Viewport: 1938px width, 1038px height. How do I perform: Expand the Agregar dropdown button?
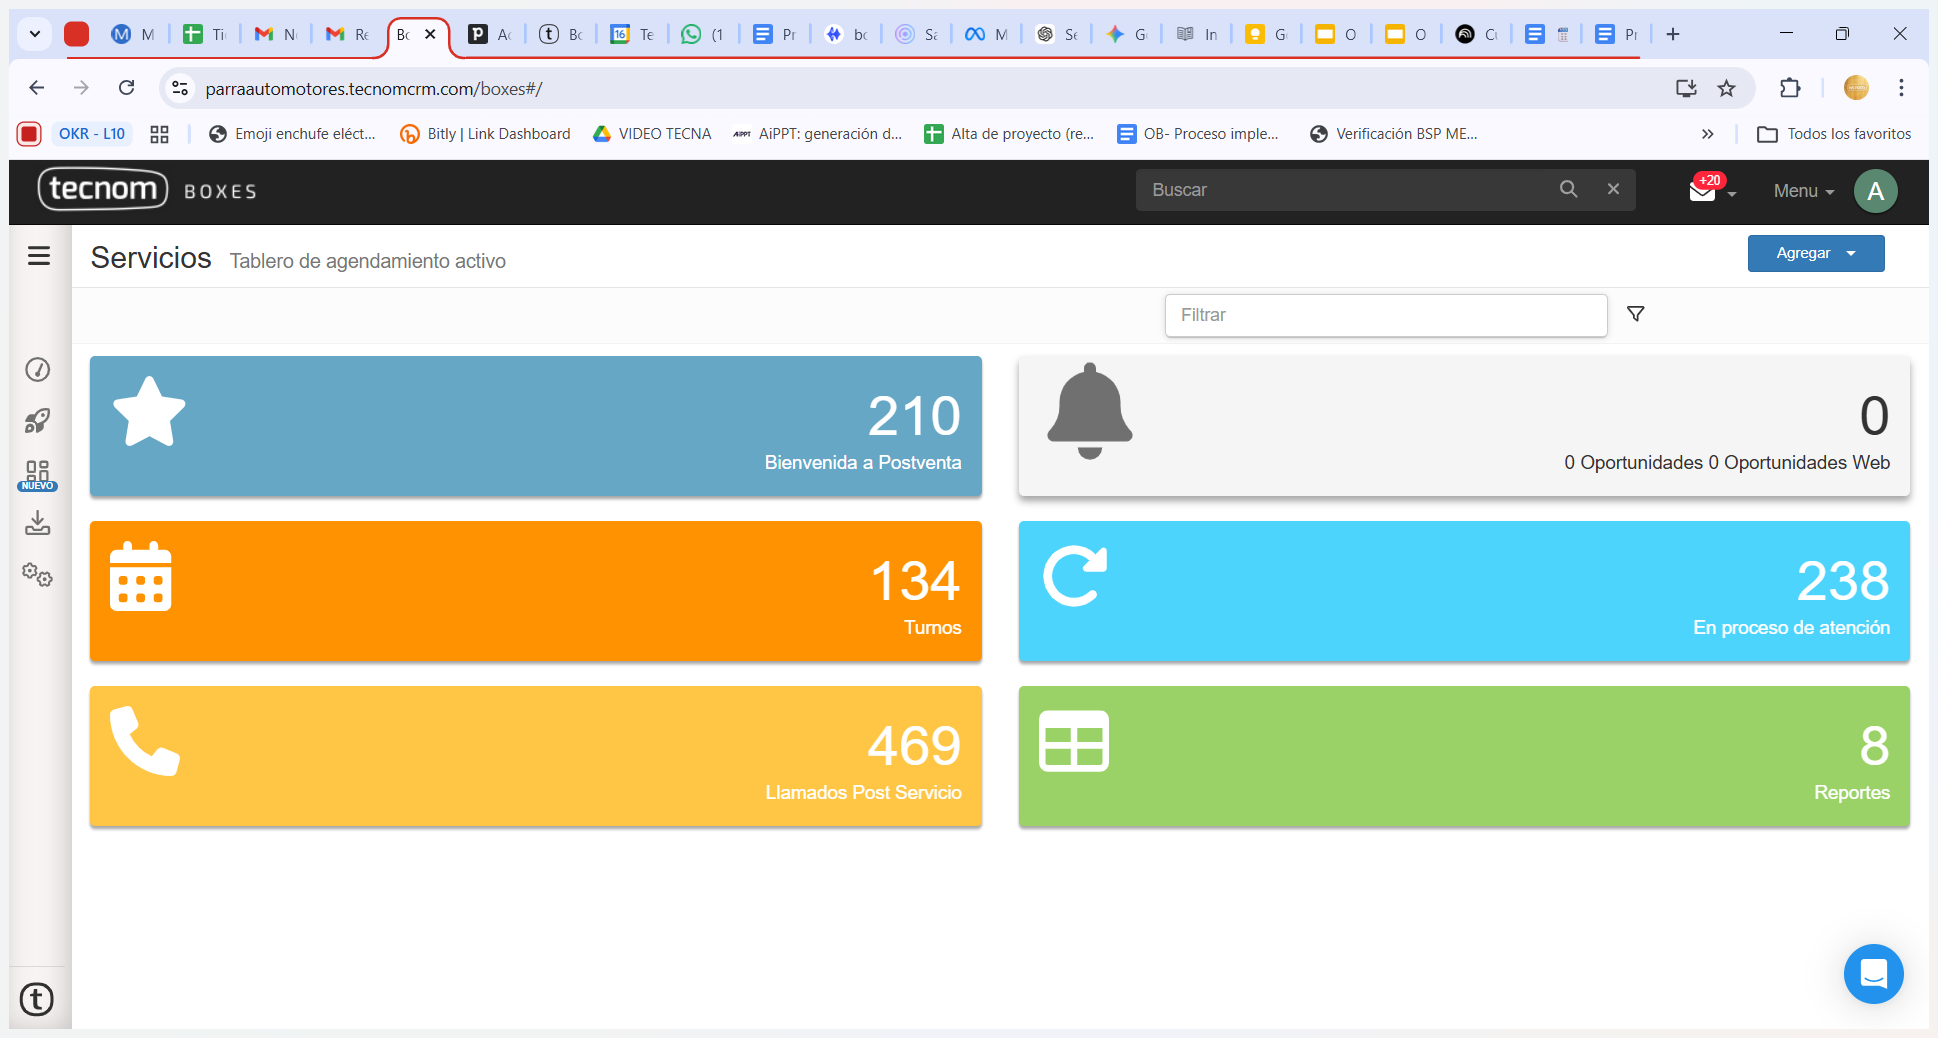(x=1815, y=253)
